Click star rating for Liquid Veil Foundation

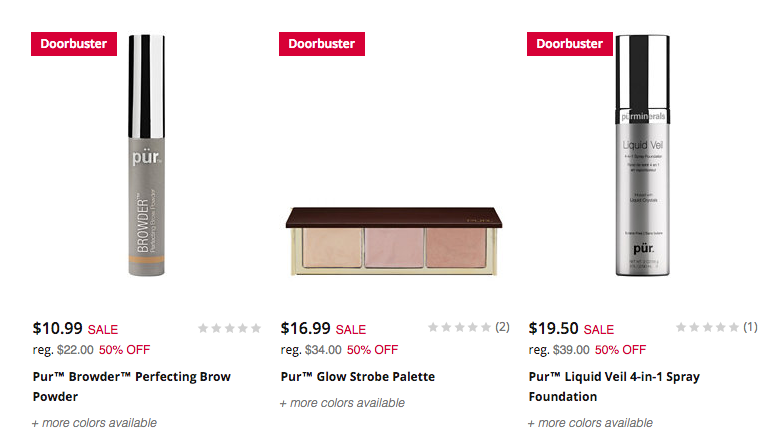[x=707, y=327]
